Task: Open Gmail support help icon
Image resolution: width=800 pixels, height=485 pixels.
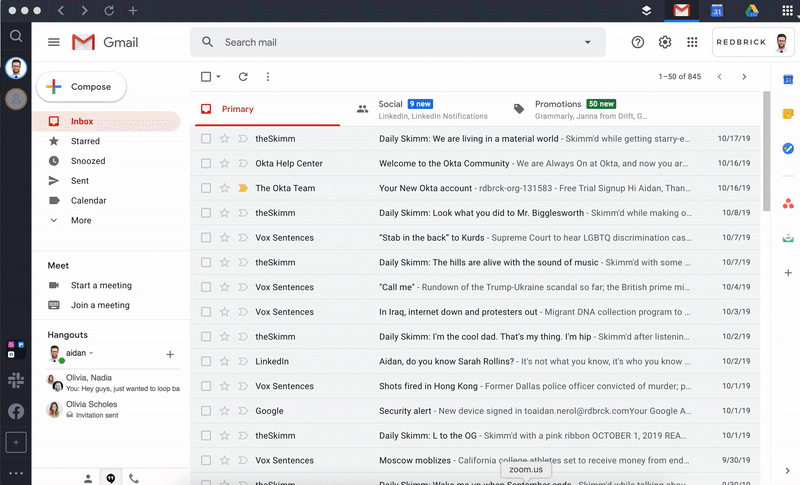Action: click(637, 42)
